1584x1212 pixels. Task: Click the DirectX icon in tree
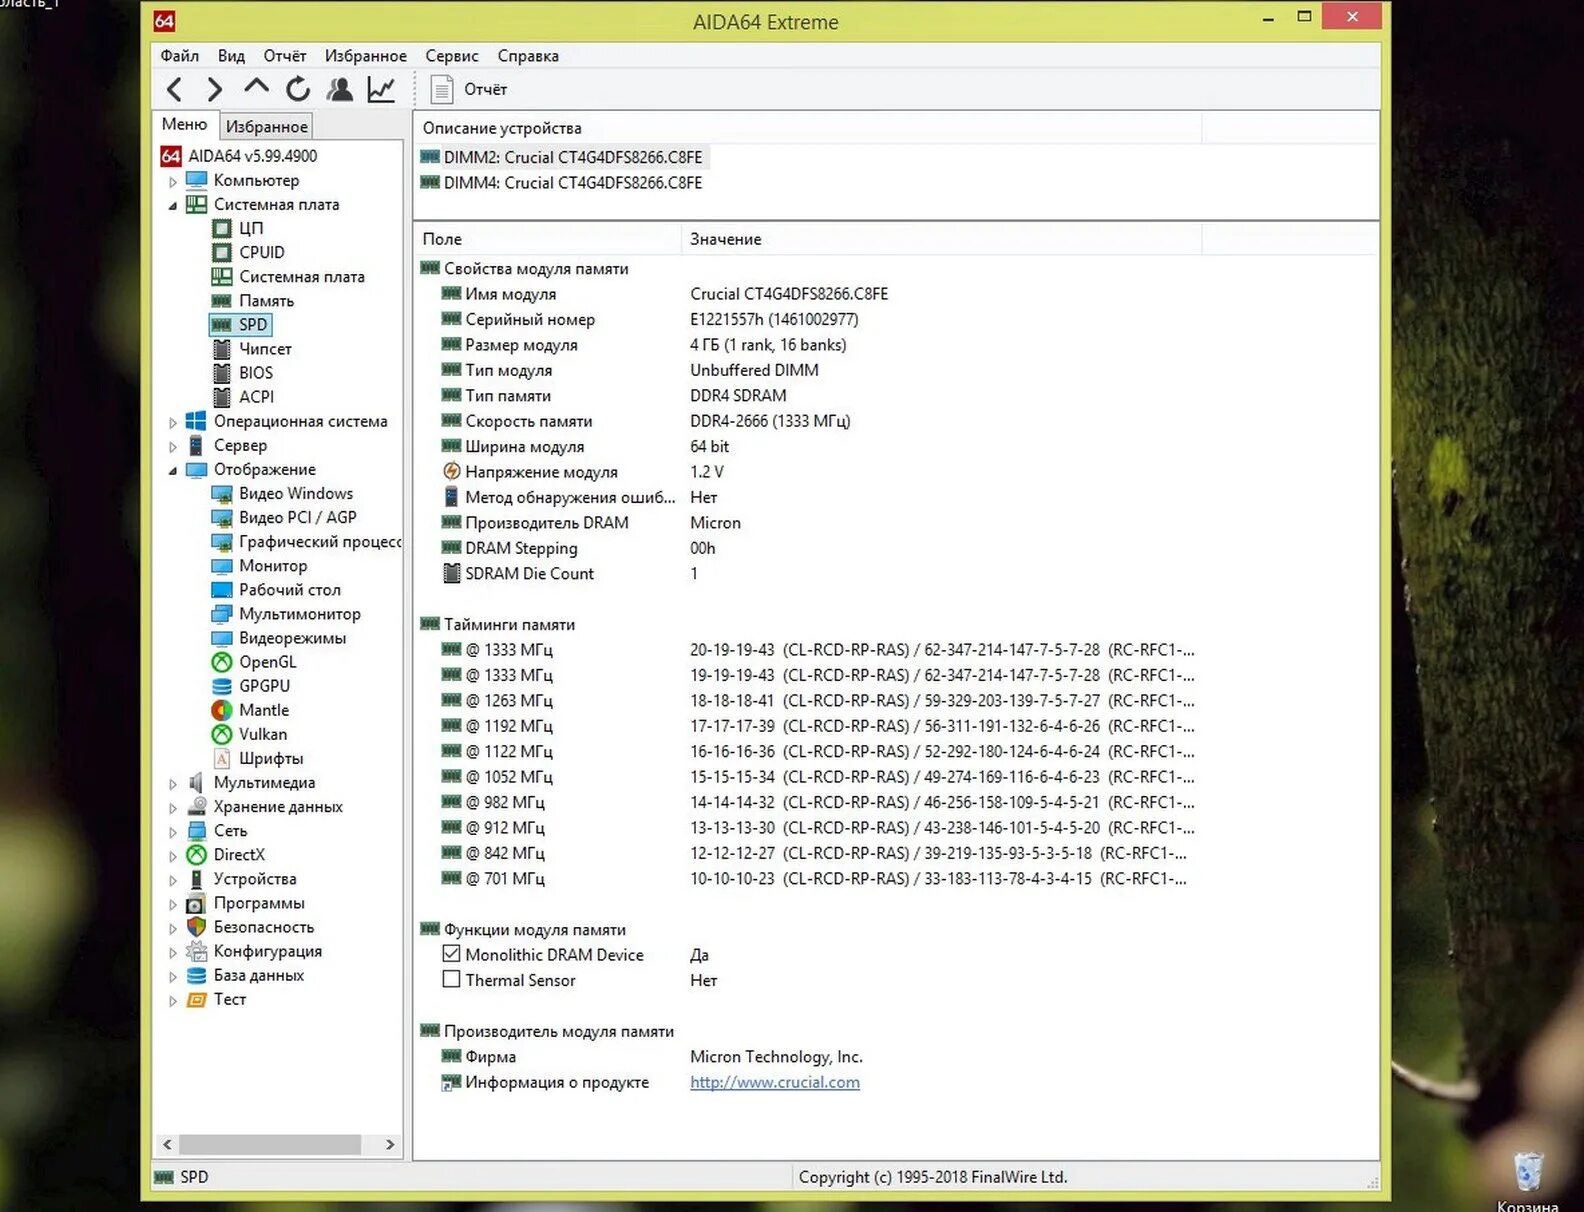[197, 855]
